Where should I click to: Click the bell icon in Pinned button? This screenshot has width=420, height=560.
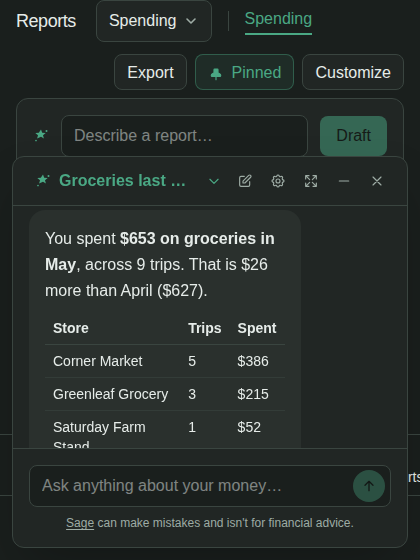coord(216,74)
